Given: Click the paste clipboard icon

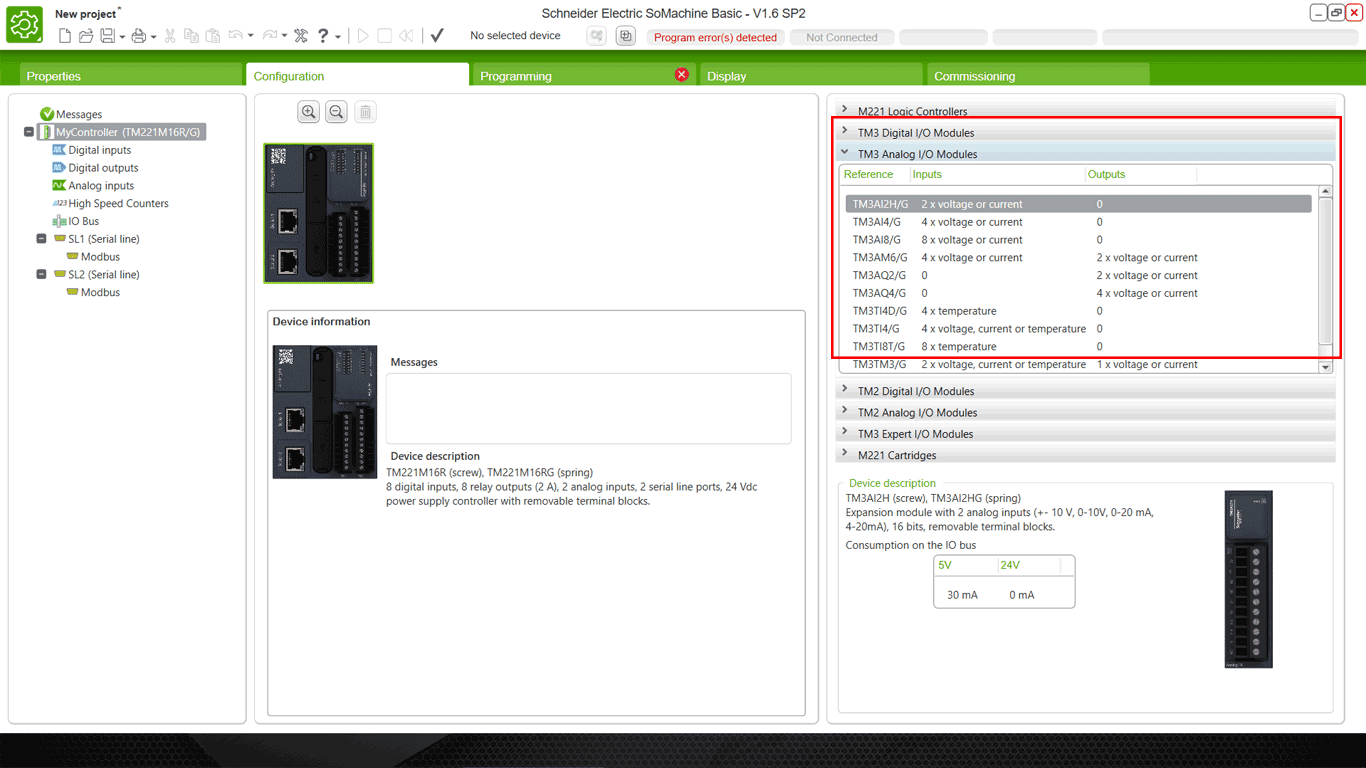Looking at the screenshot, I should point(213,36).
